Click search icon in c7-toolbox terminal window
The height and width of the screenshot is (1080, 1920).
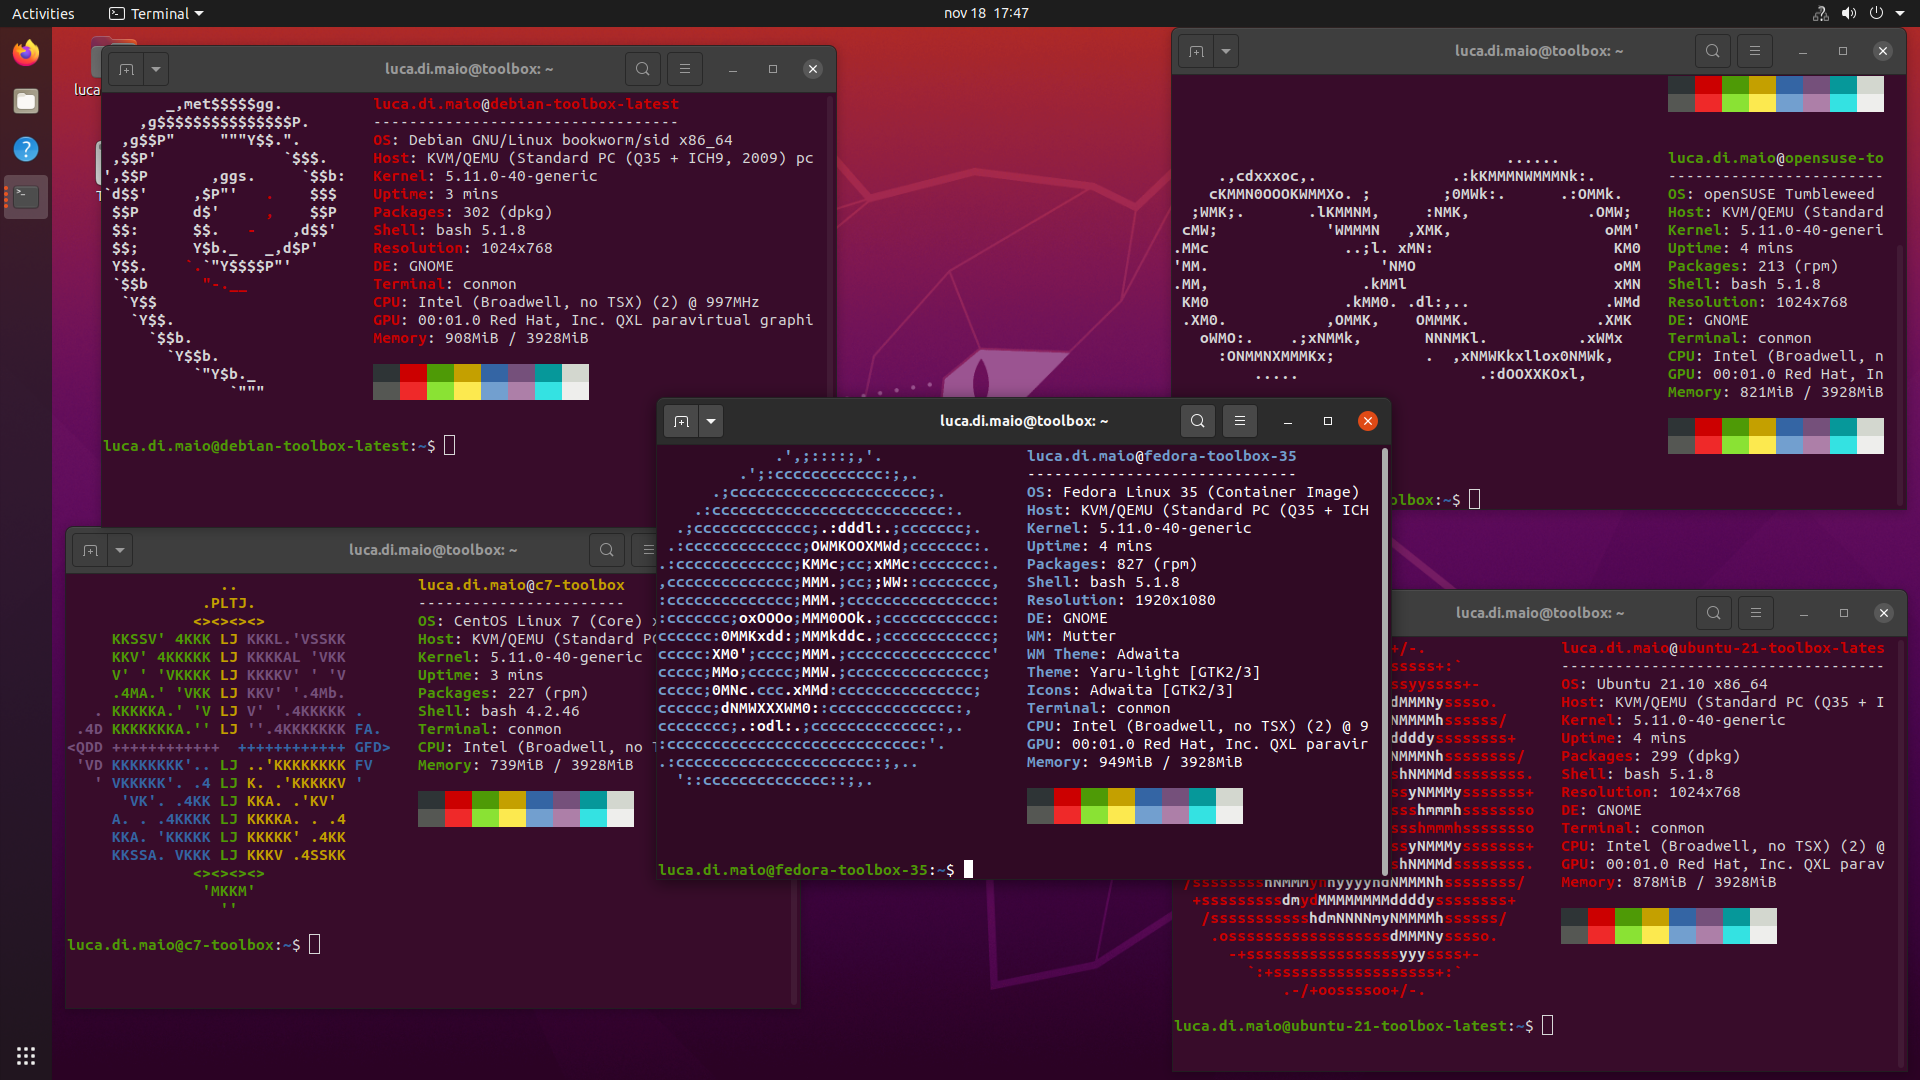pyautogui.click(x=607, y=550)
